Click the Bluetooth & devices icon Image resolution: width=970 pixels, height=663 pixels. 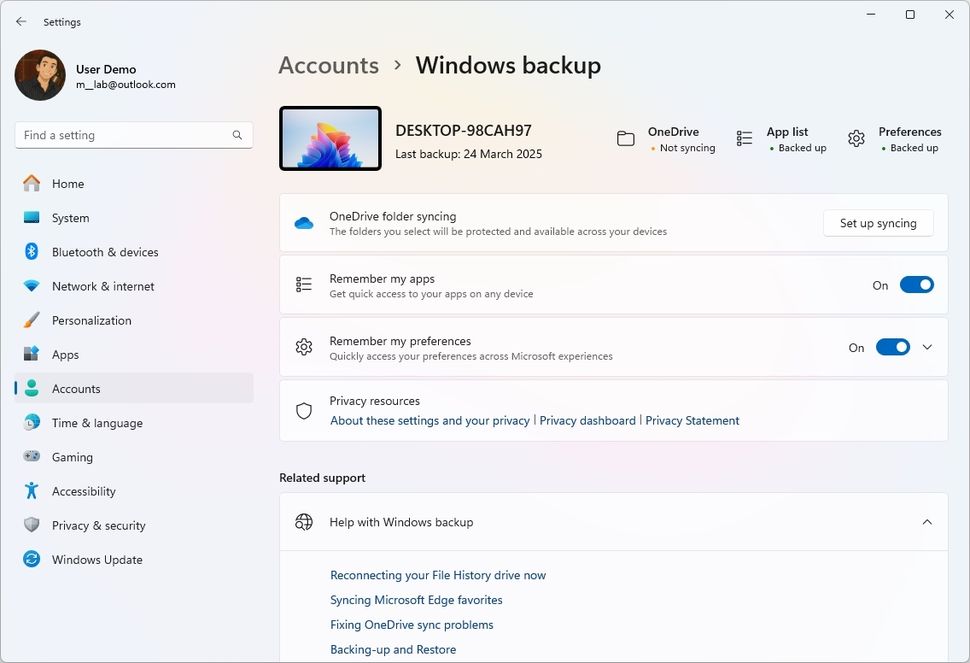(32, 252)
